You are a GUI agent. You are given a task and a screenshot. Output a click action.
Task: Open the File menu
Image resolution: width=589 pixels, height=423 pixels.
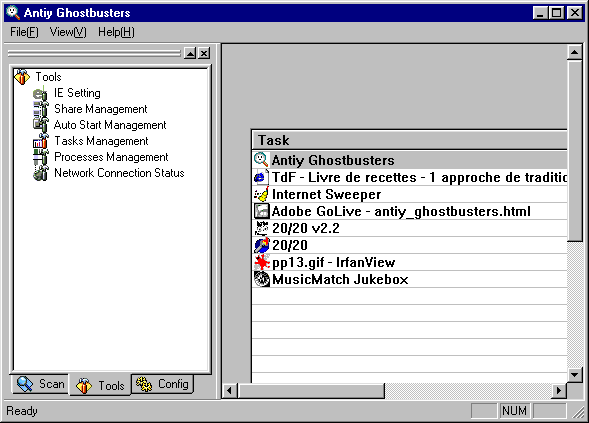[x=24, y=32]
